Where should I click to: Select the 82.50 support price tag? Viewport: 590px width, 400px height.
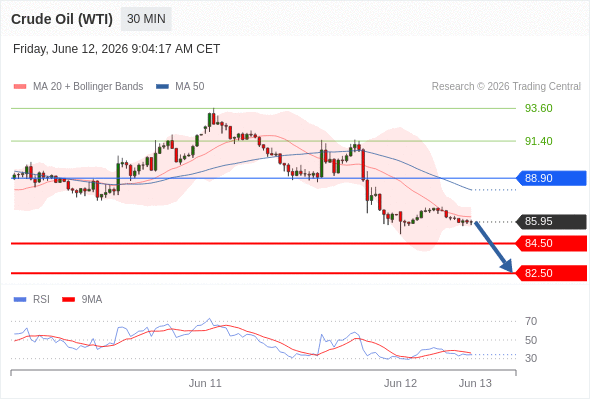[551, 273]
